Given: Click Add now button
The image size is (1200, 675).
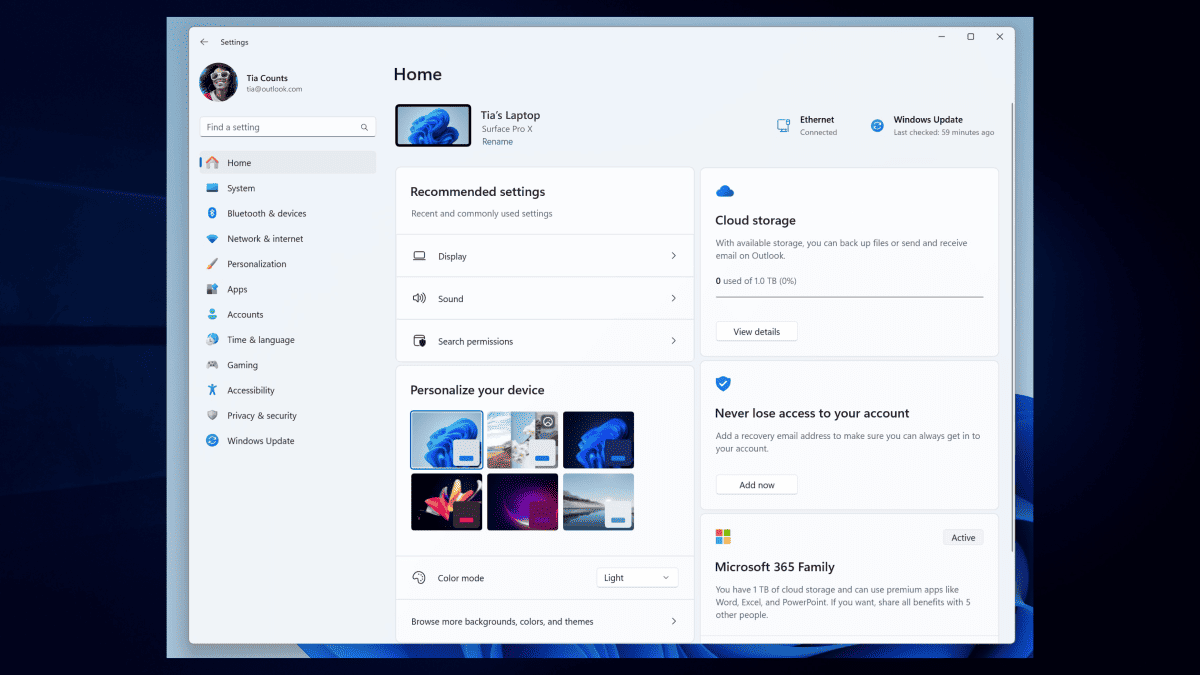Looking at the screenshot, I should (756, 485).
